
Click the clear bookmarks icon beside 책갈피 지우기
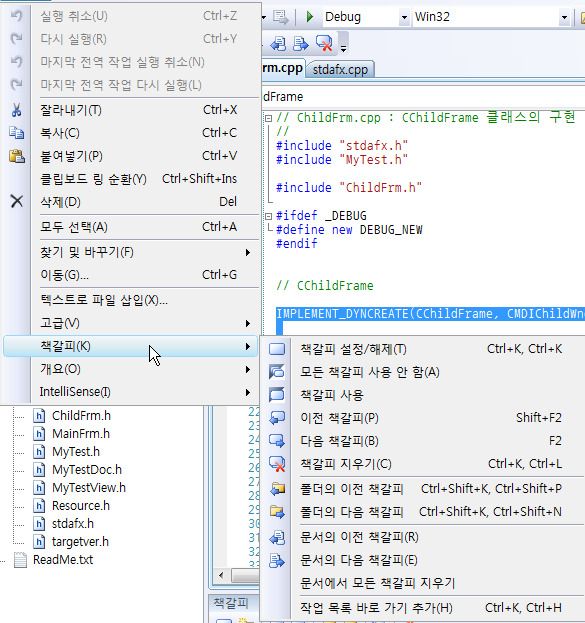tap(277, 464)
